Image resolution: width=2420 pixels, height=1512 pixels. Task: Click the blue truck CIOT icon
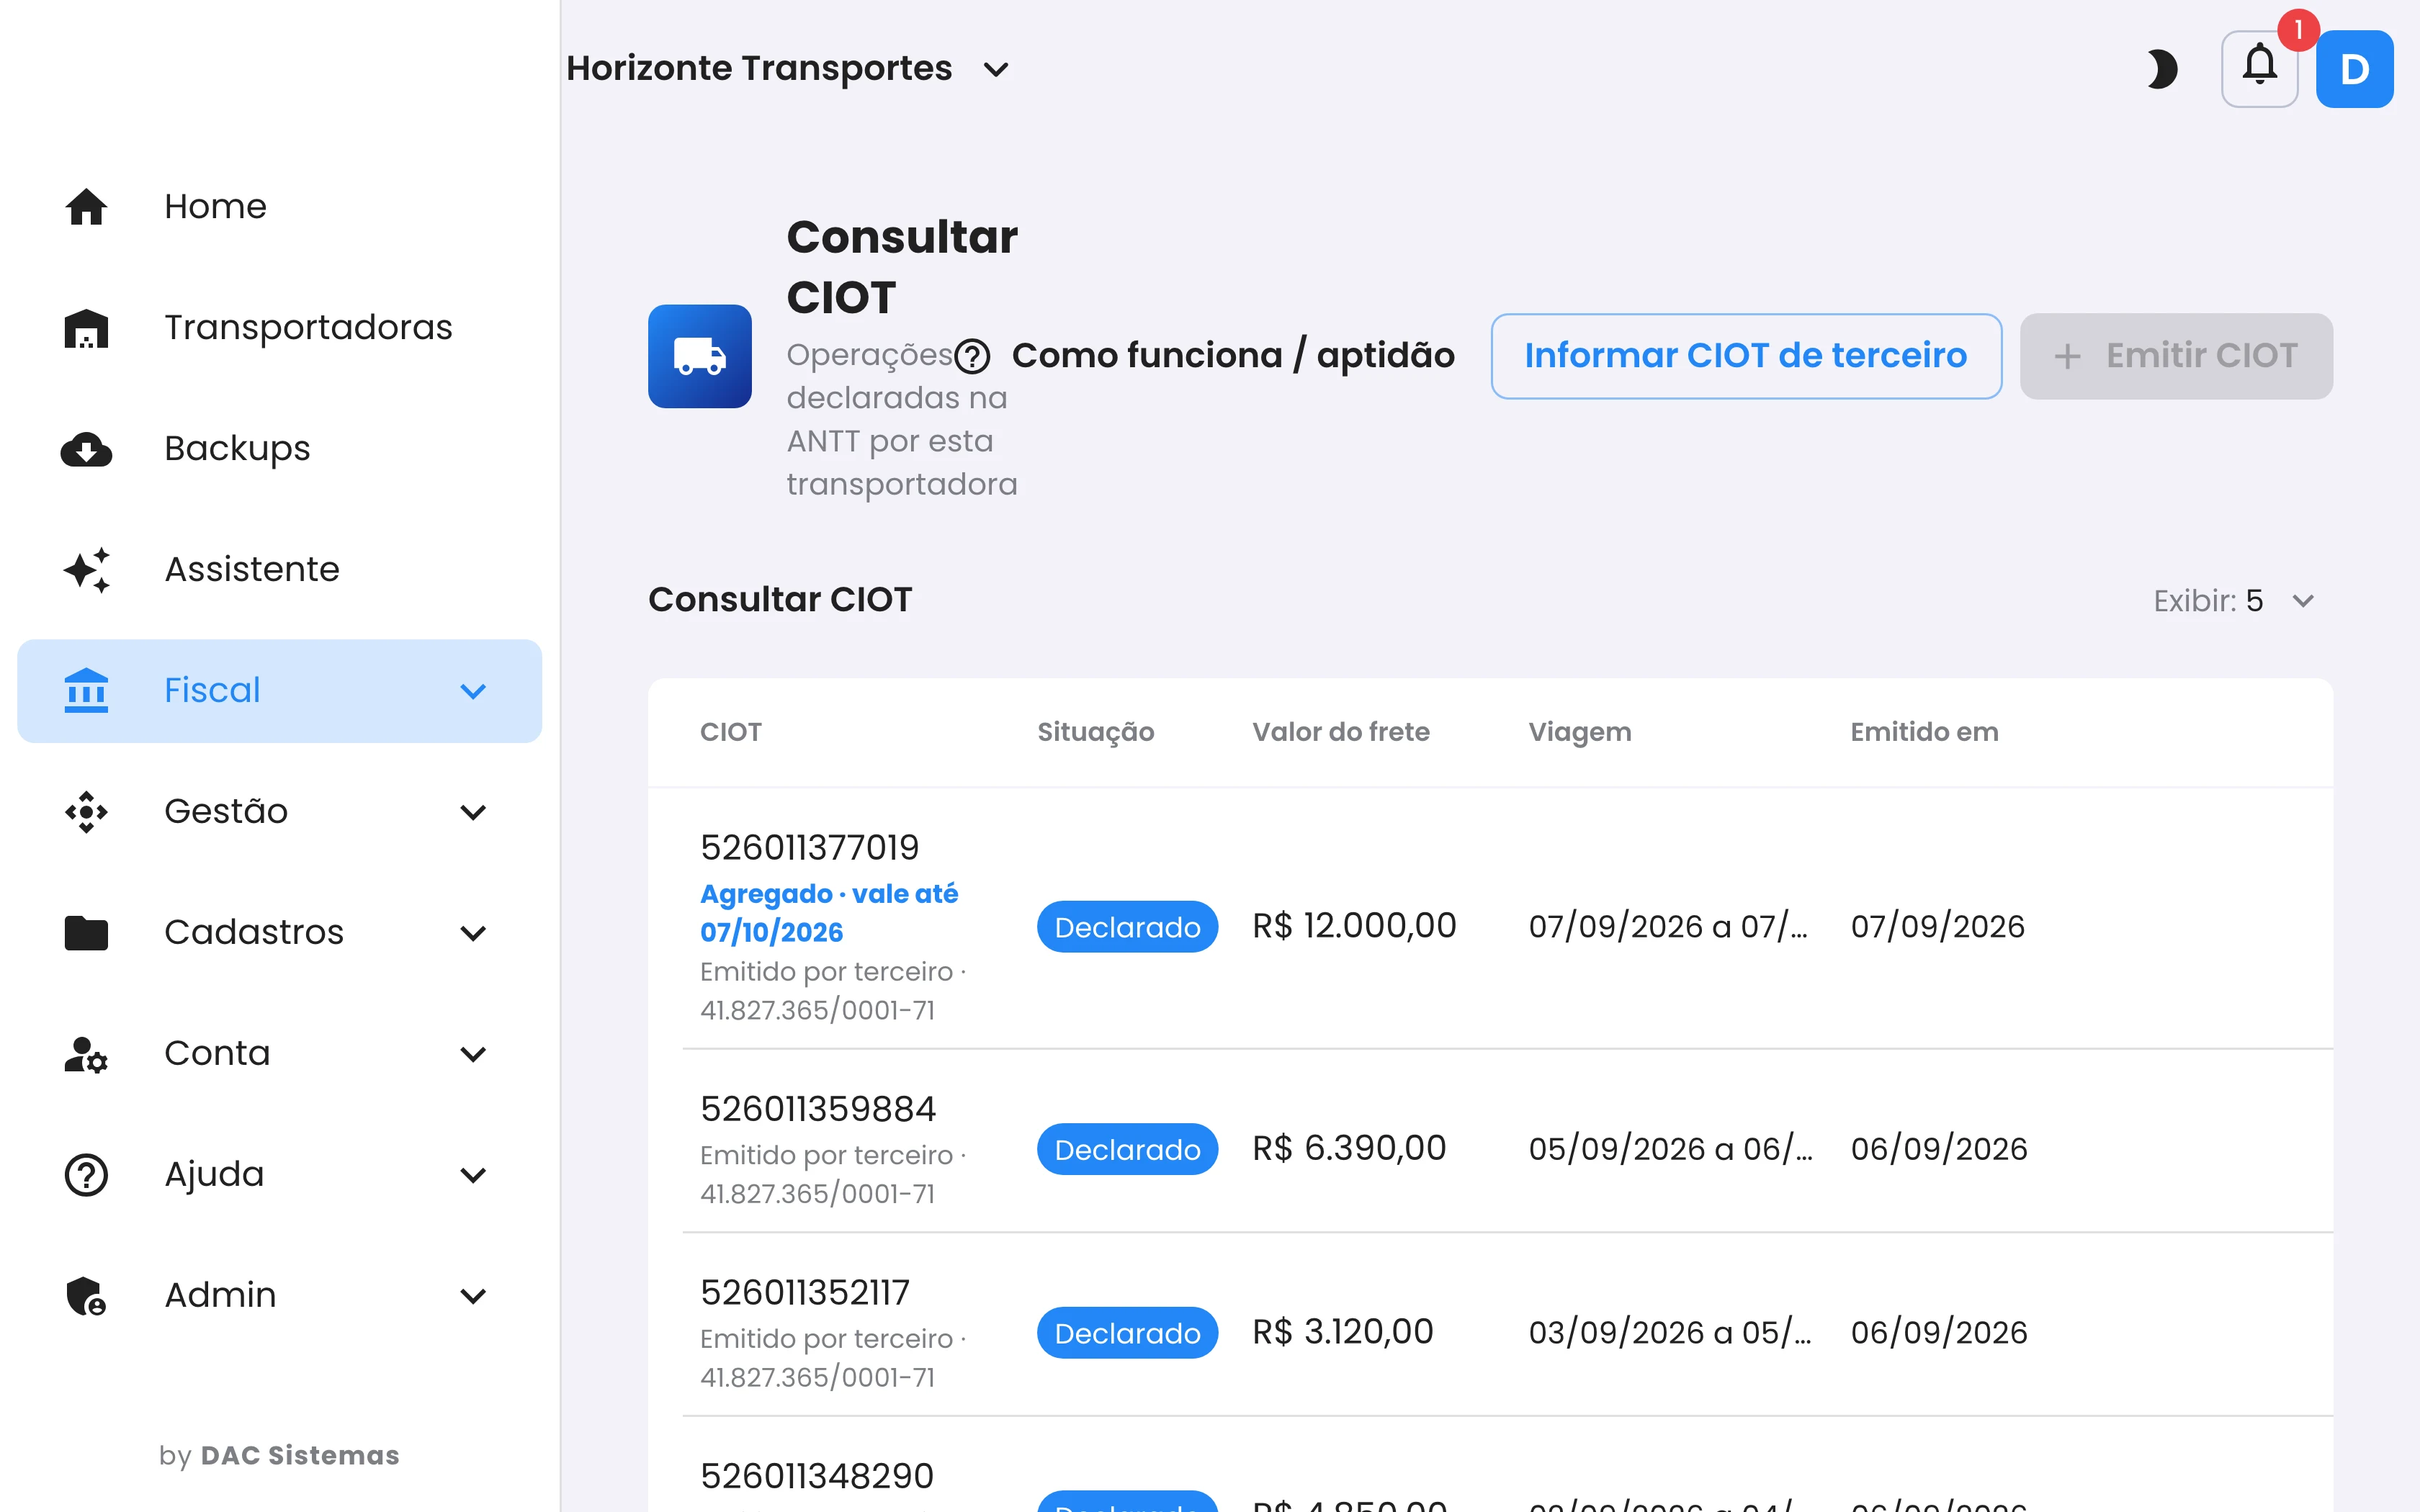tap(700, 356)
